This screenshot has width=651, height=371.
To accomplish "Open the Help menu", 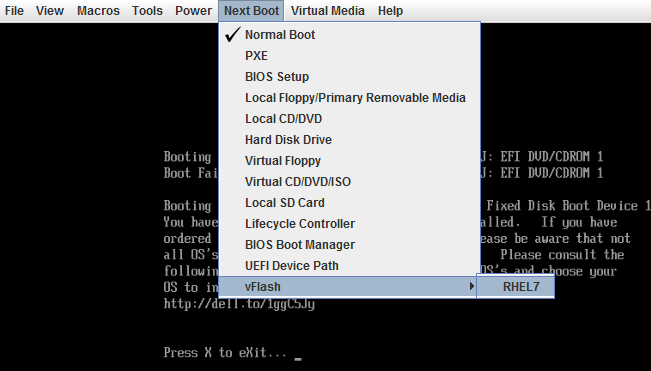I will (x=390, y=11).
